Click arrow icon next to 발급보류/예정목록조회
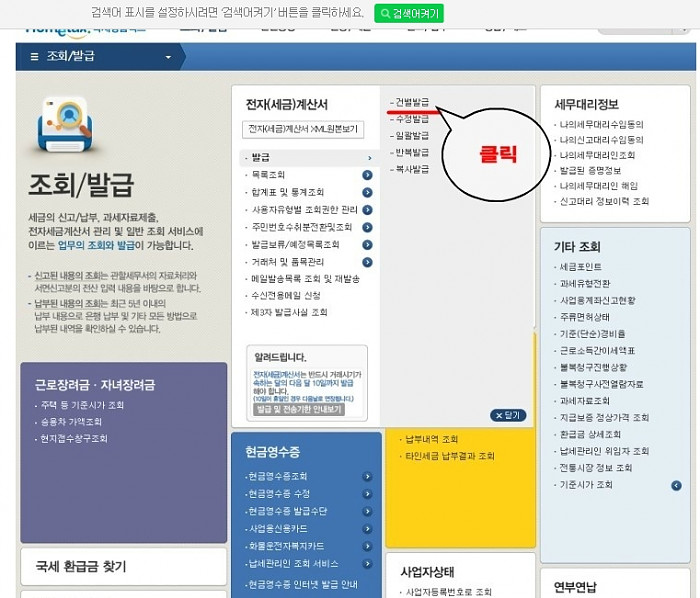 point(367,244)
